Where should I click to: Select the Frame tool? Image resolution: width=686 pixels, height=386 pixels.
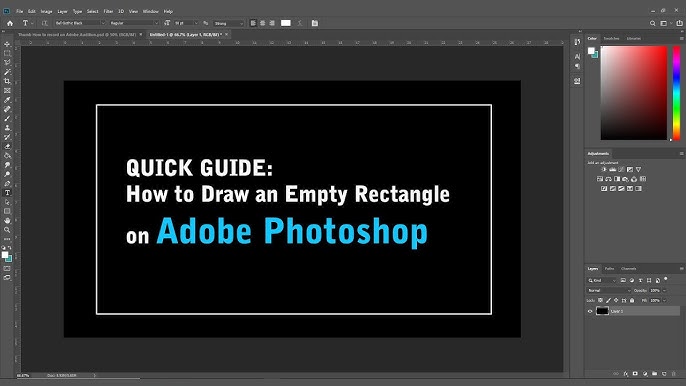point(7,91)
